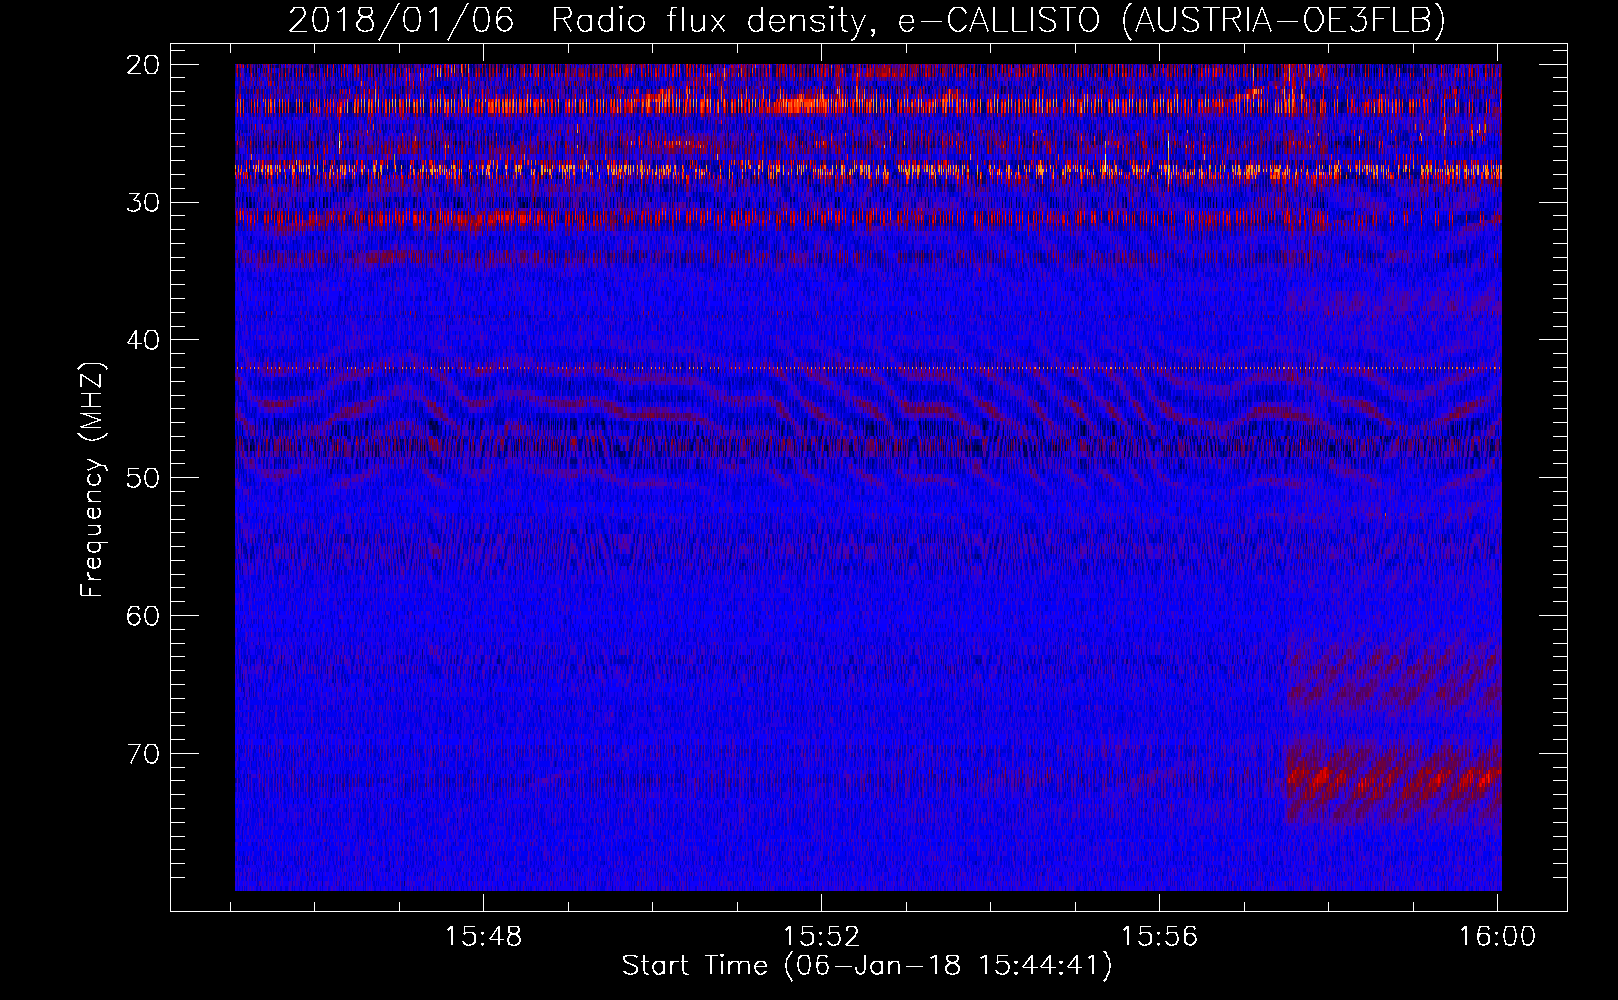Click the dotted horizontal line at 42 MHz

coord(868,368)
